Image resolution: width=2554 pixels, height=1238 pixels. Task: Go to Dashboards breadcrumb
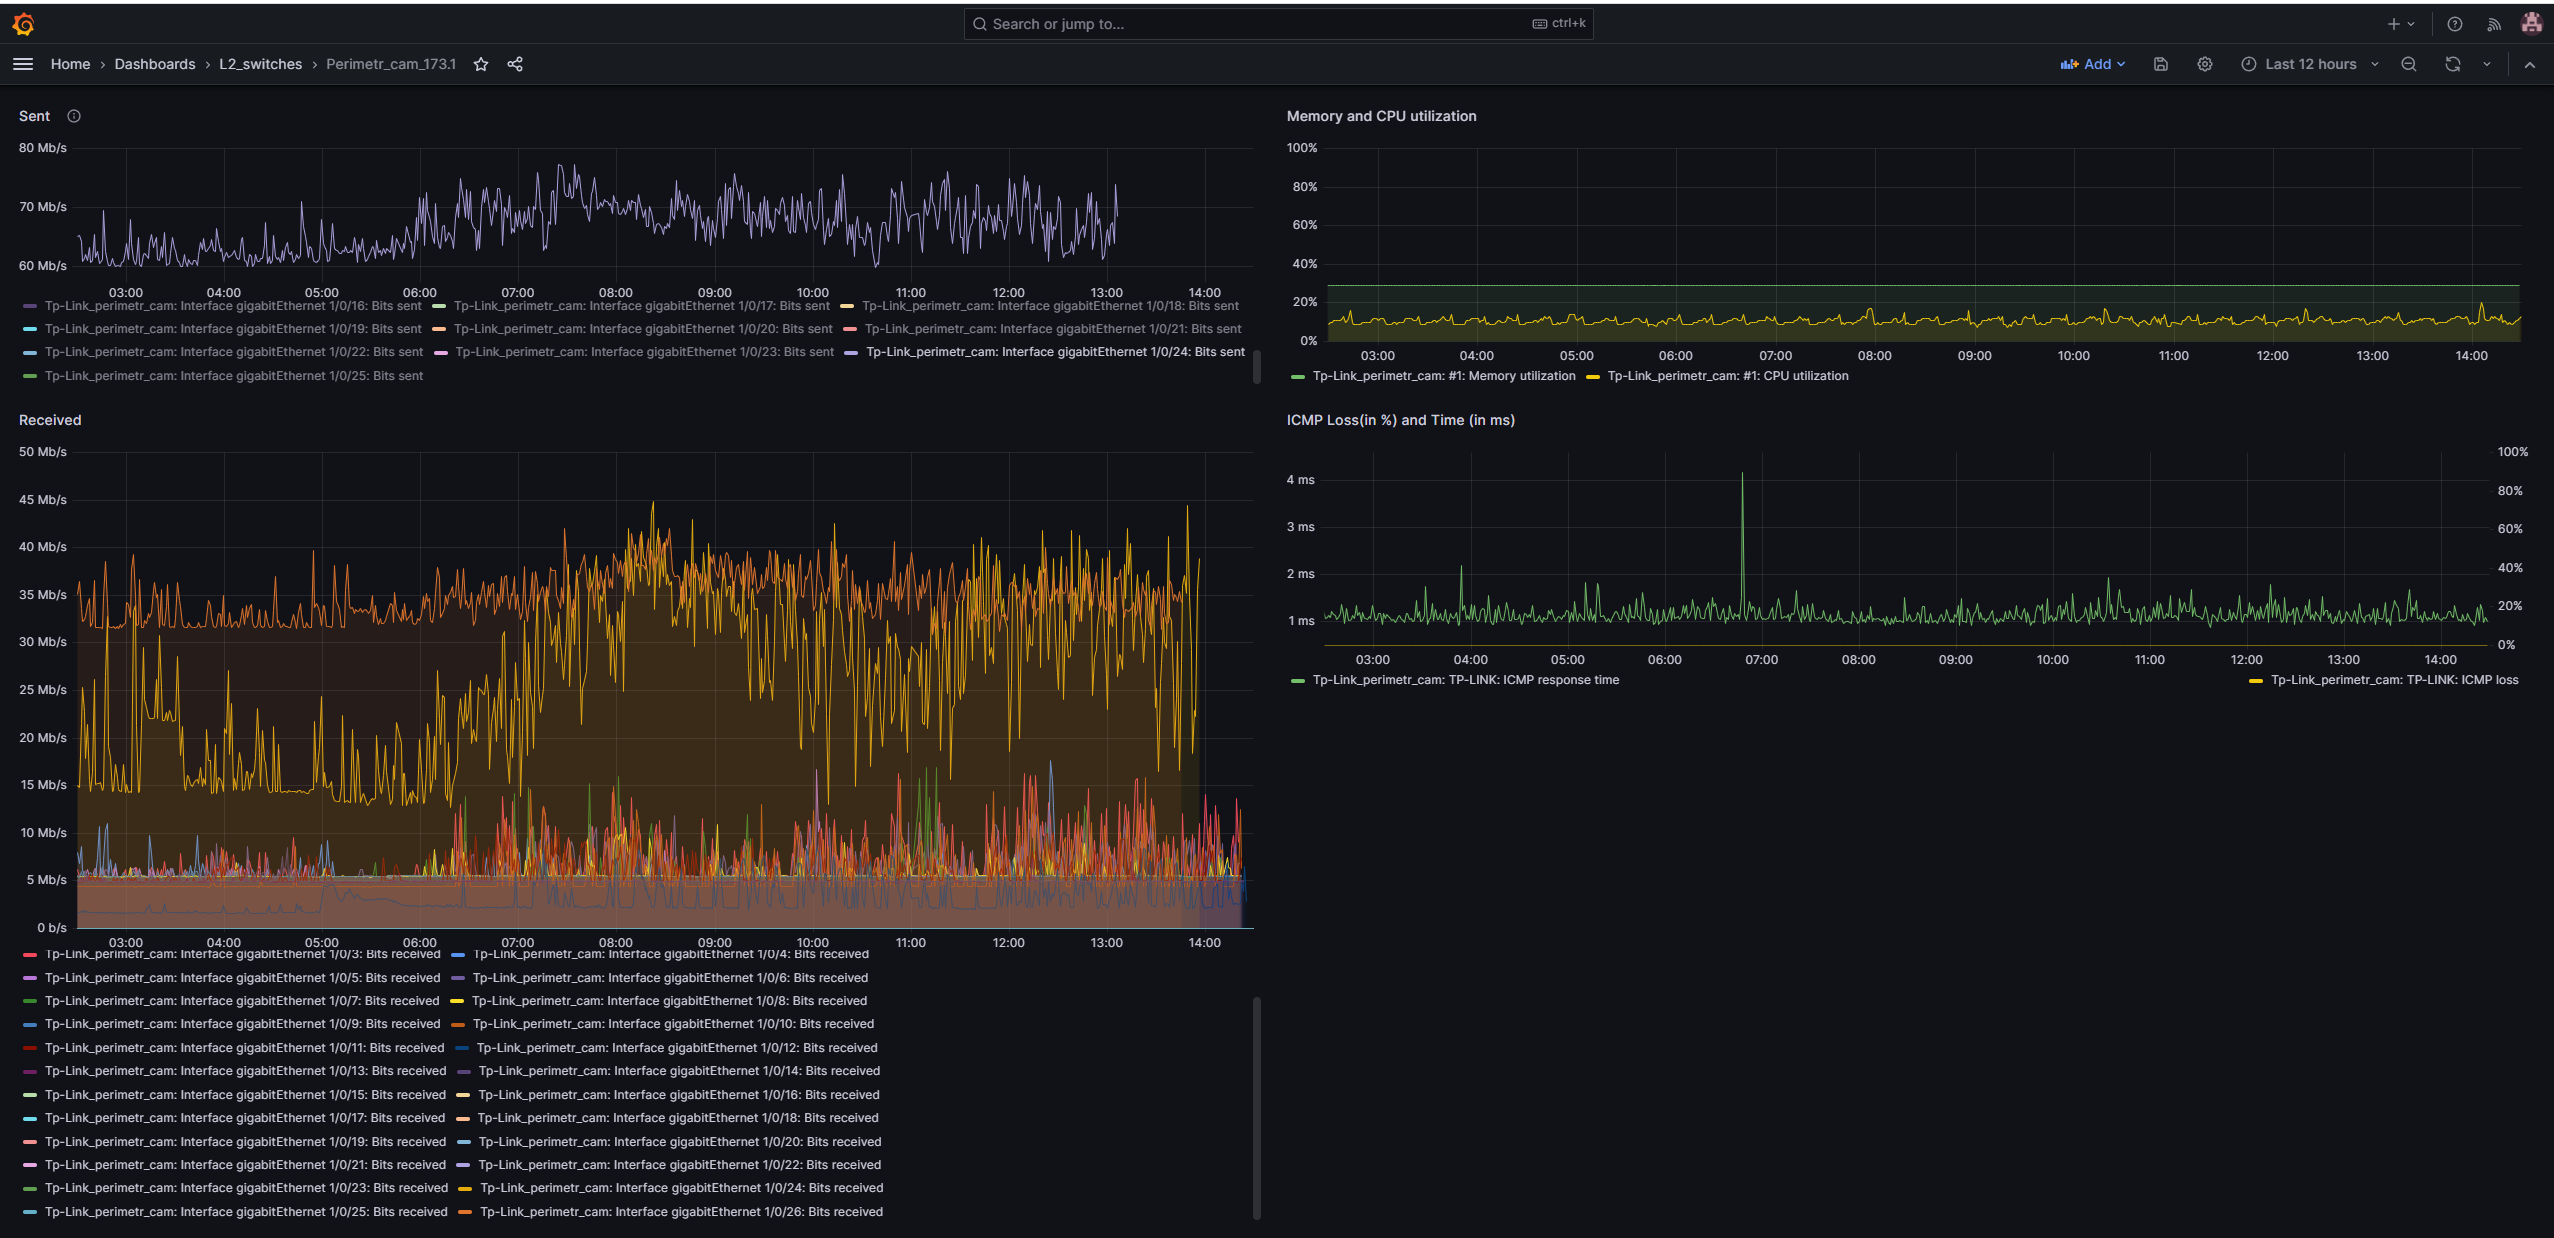(155, 64)
